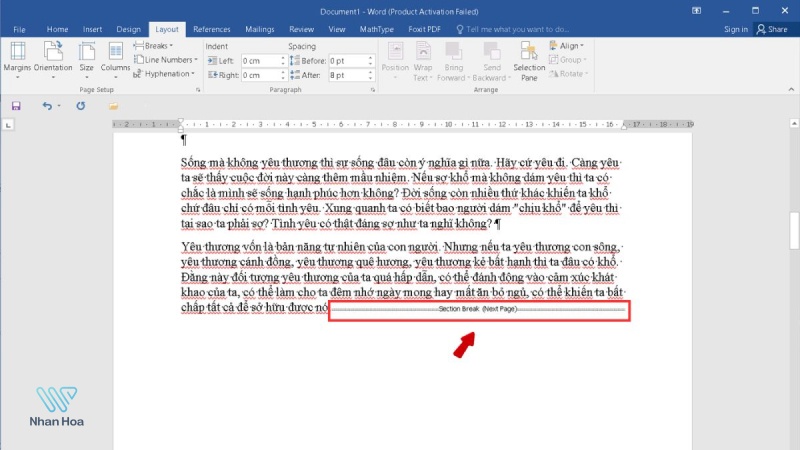Open the Group dropdown

pyautogui.click(x=568, y=60)
